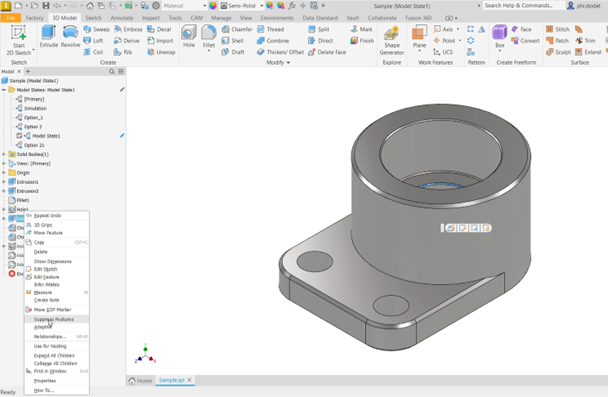Toggle the Model State1 checkbox

click(x=19, y=136)
